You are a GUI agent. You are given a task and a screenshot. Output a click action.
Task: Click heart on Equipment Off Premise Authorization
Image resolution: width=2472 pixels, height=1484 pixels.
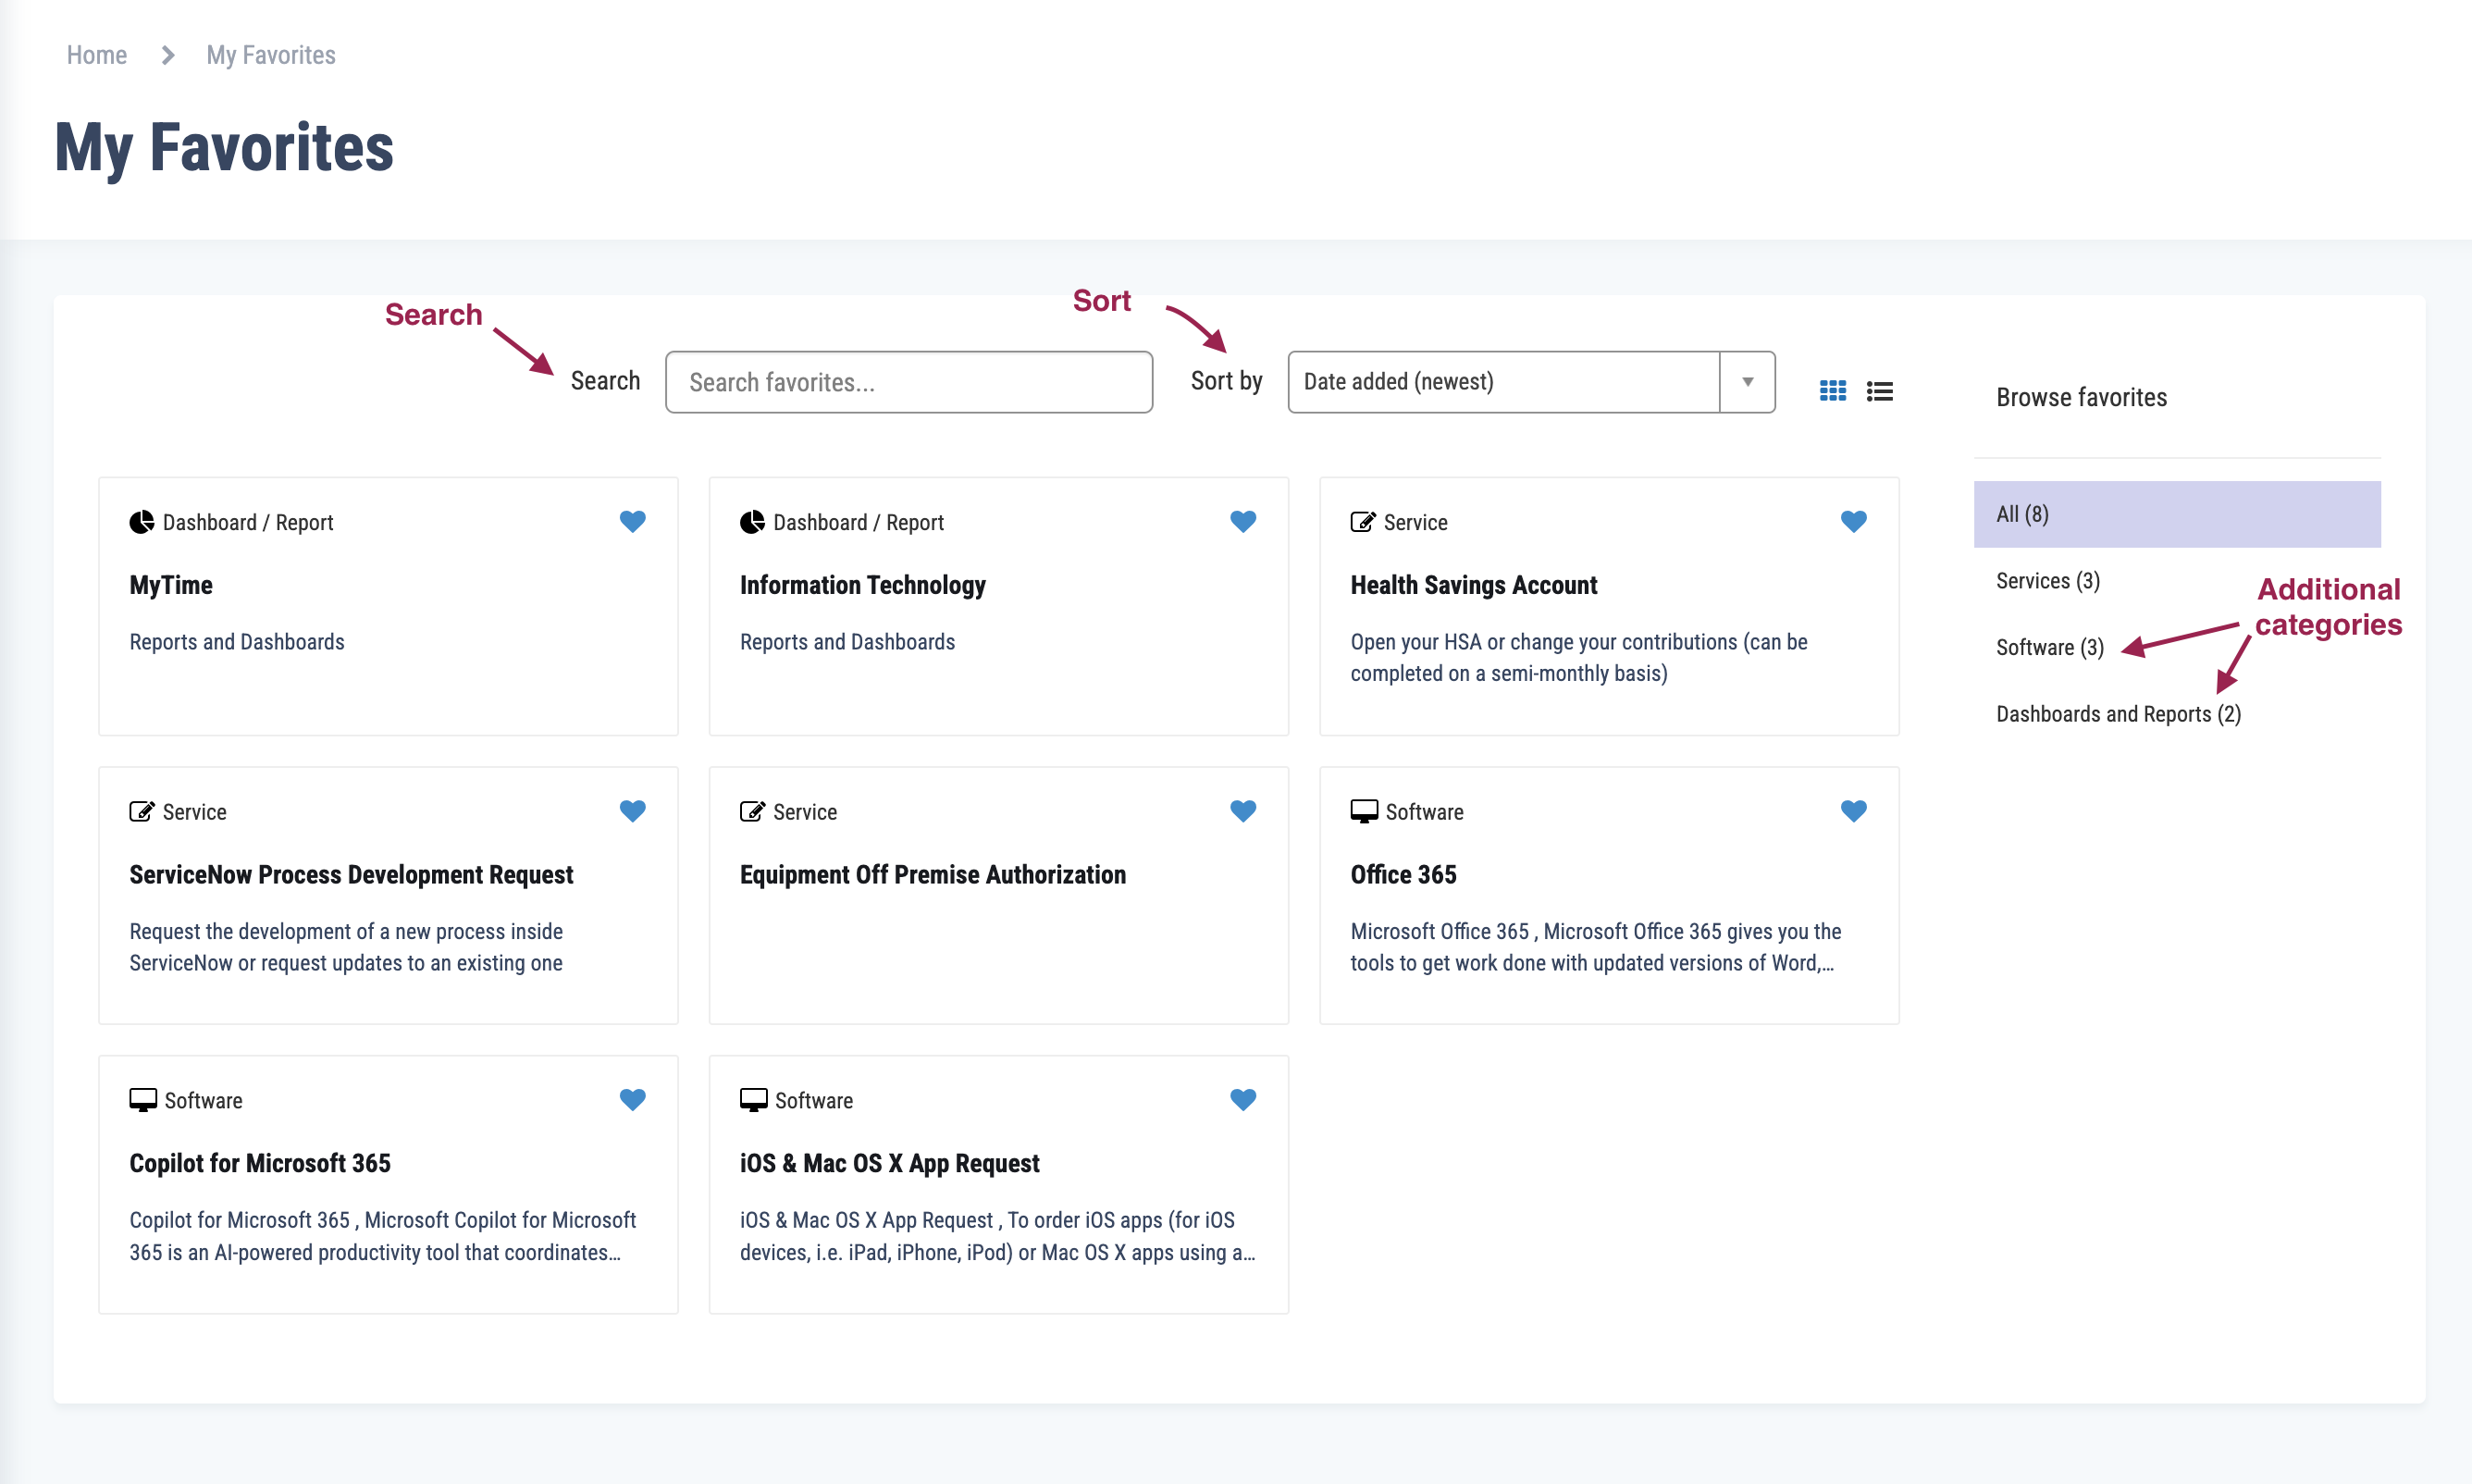[1242, 811]
